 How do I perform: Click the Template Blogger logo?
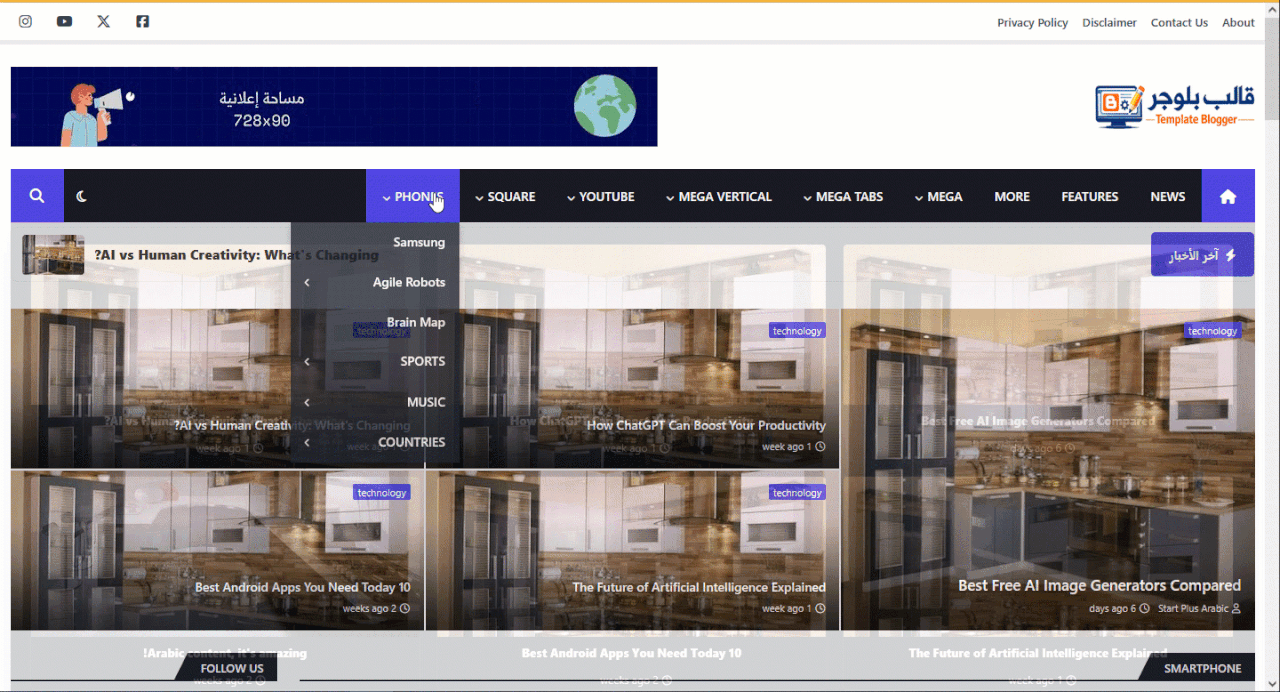pyautogui.click(x=1175, y=105)
